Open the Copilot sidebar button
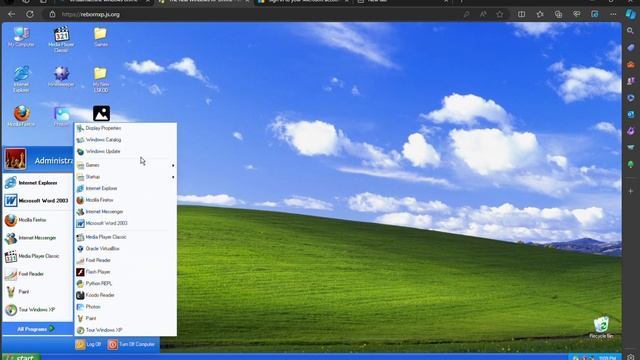 [631, 14]
